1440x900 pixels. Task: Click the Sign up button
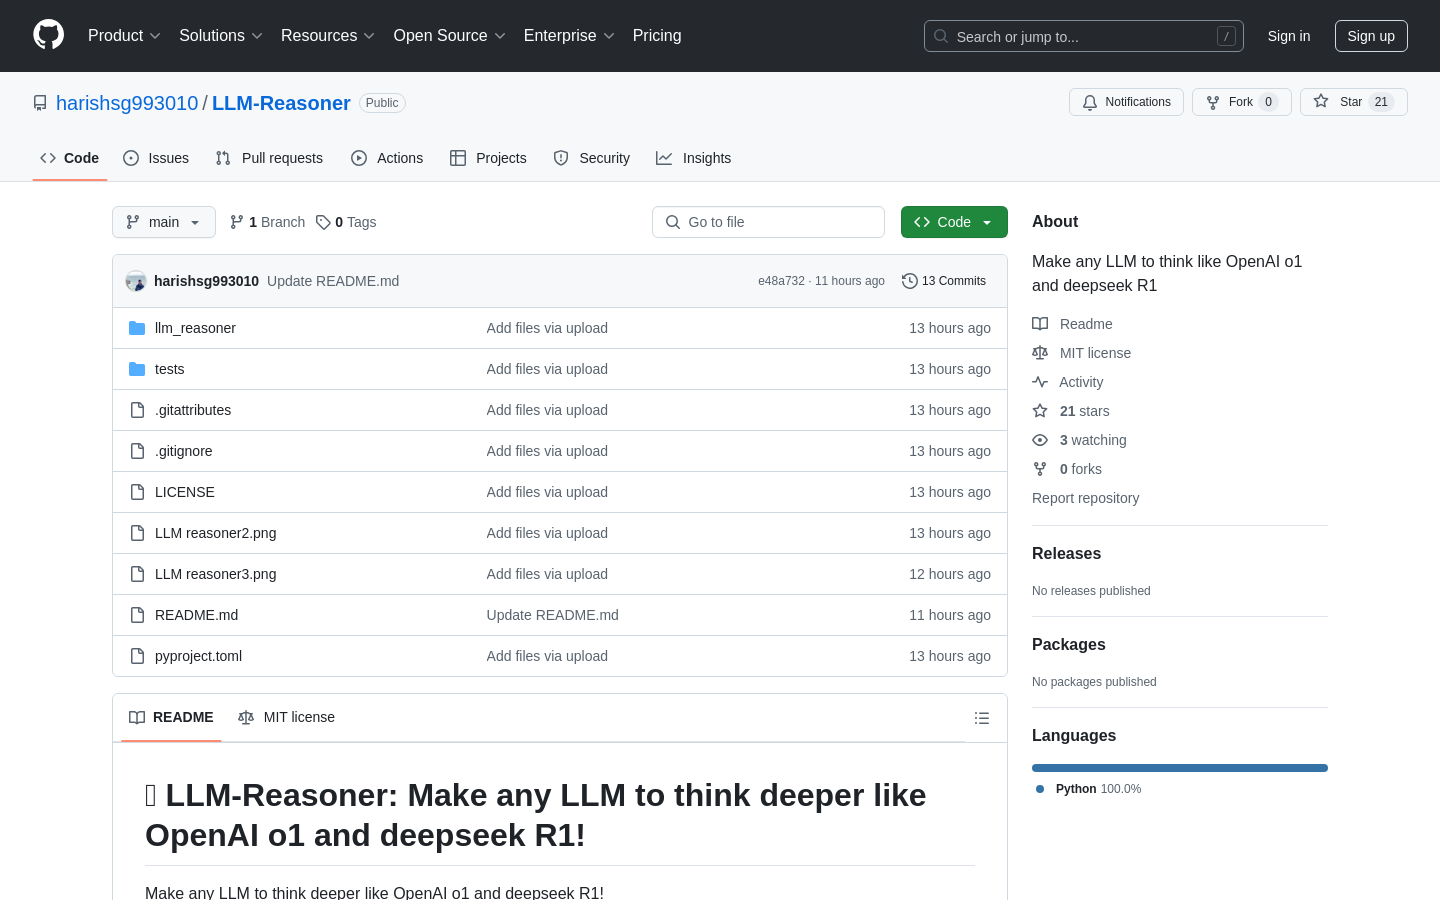click(1371, 36)
